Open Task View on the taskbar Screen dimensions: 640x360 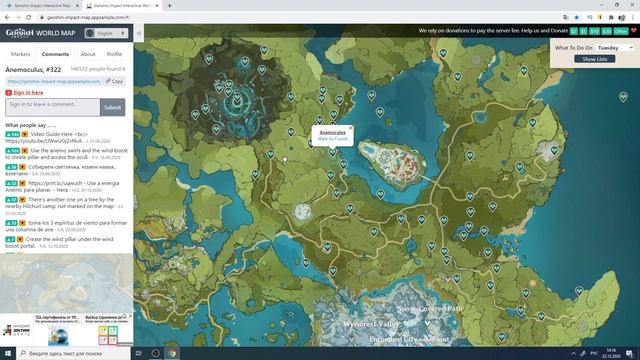point(138,353)
